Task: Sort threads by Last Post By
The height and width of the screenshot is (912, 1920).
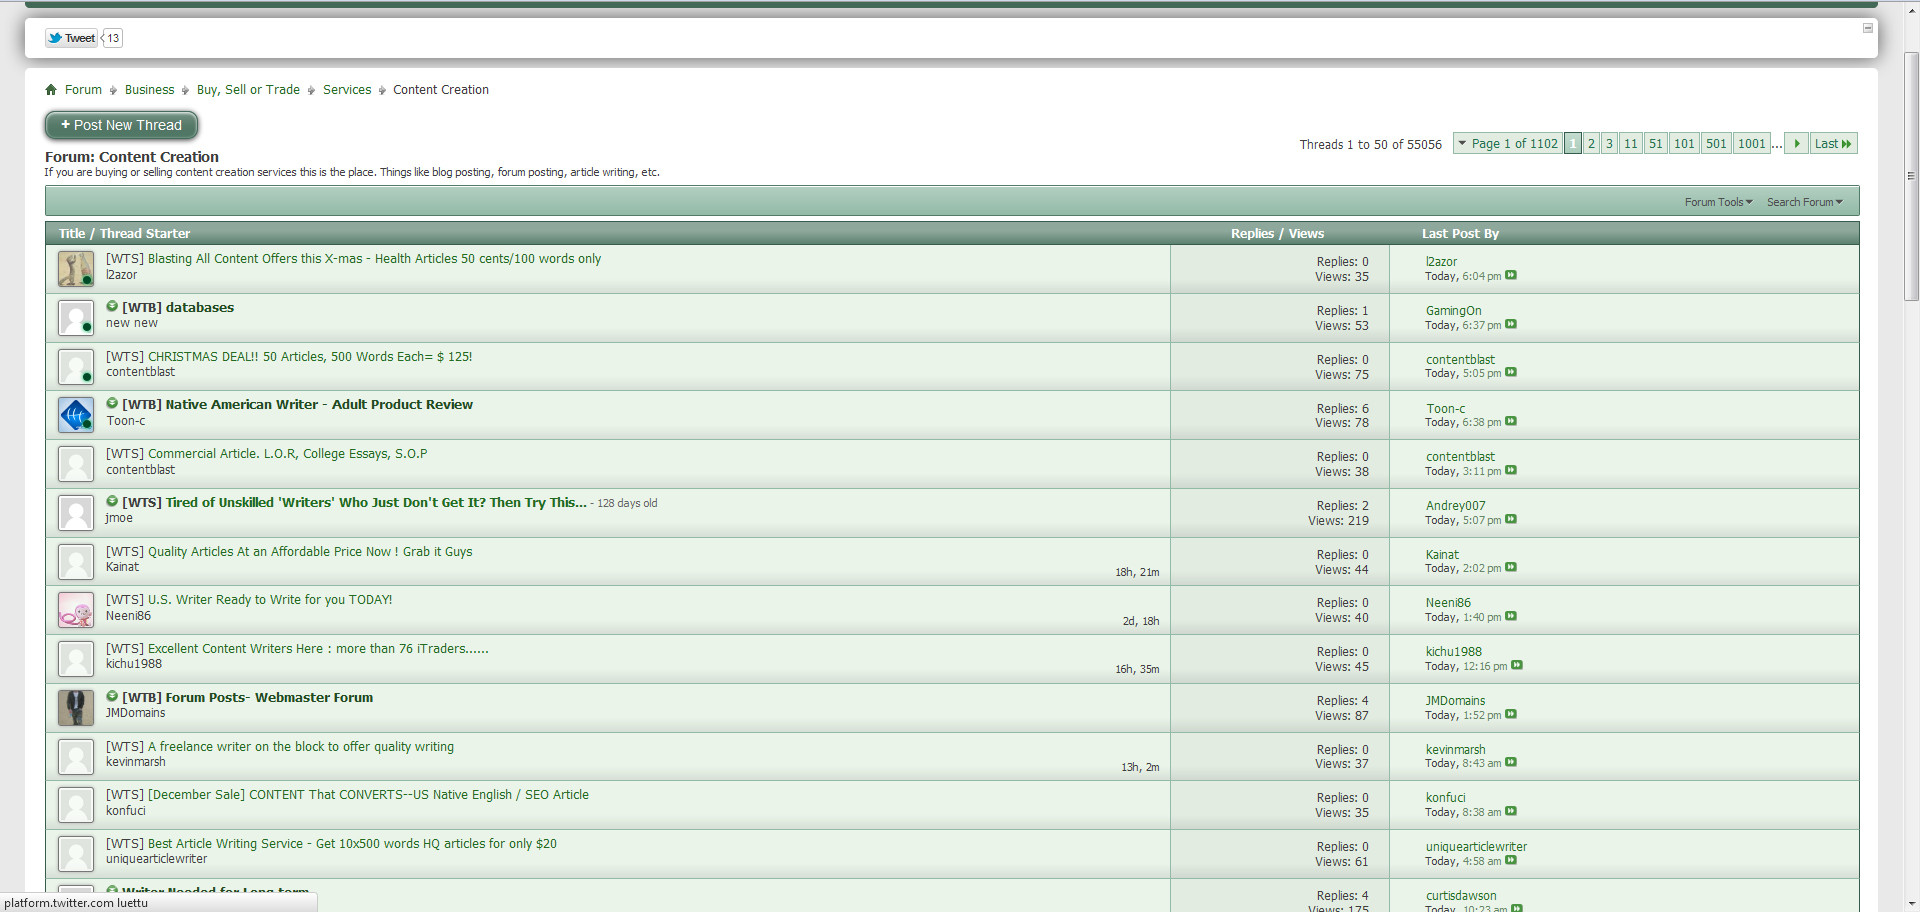Action: [1460, 233]
